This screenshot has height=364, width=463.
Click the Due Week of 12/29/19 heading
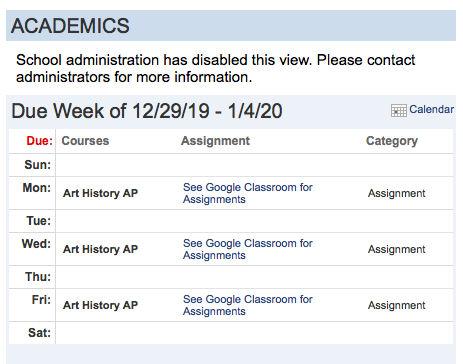[147, 111]
